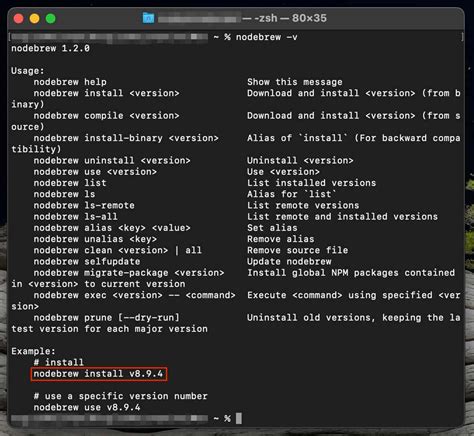Viewport: 474px width, 436px height.
Task: Click 'nodebrew unalias <key>' line
Action: pos(95,239)
